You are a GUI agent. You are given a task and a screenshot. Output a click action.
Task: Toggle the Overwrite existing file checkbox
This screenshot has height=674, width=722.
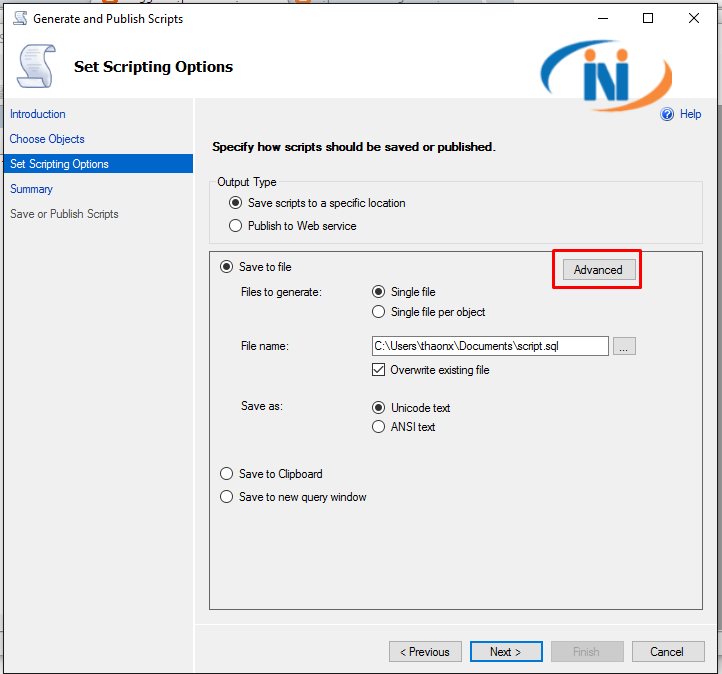tap(378, 370)
